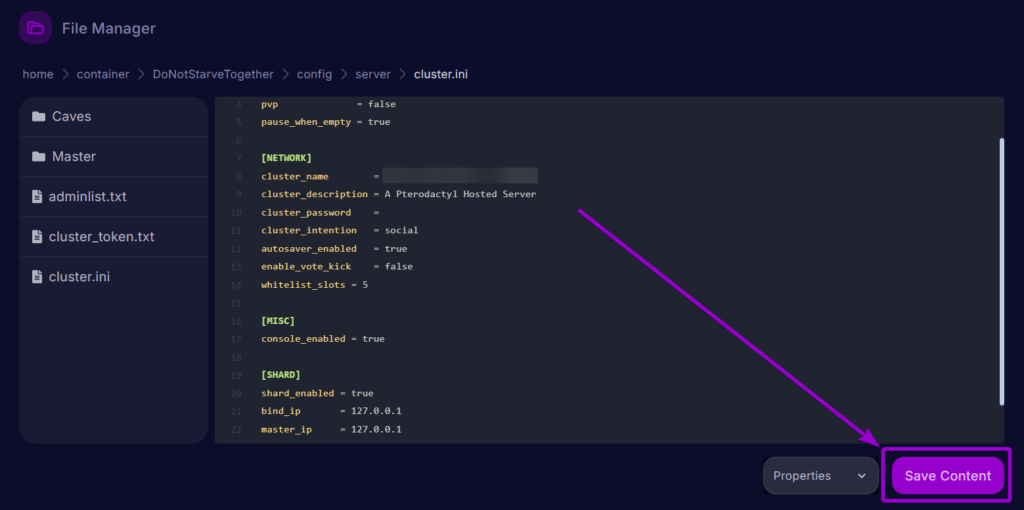Click the cluster.ini file icon in sidebar
1024x510 pixels.
click(38, 277)
